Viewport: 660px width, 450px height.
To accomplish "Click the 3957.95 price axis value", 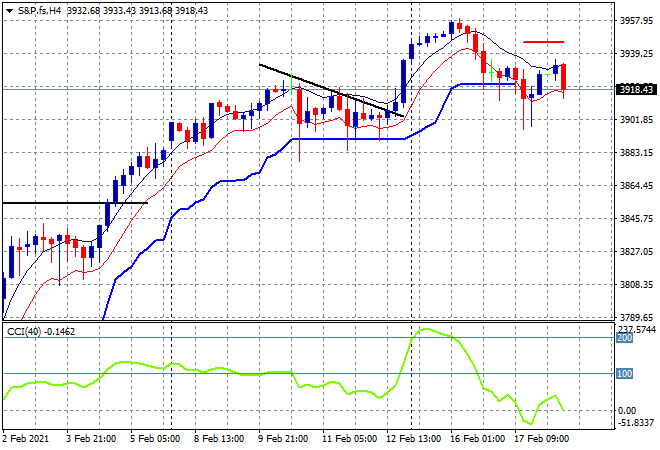I will (636, 21).
